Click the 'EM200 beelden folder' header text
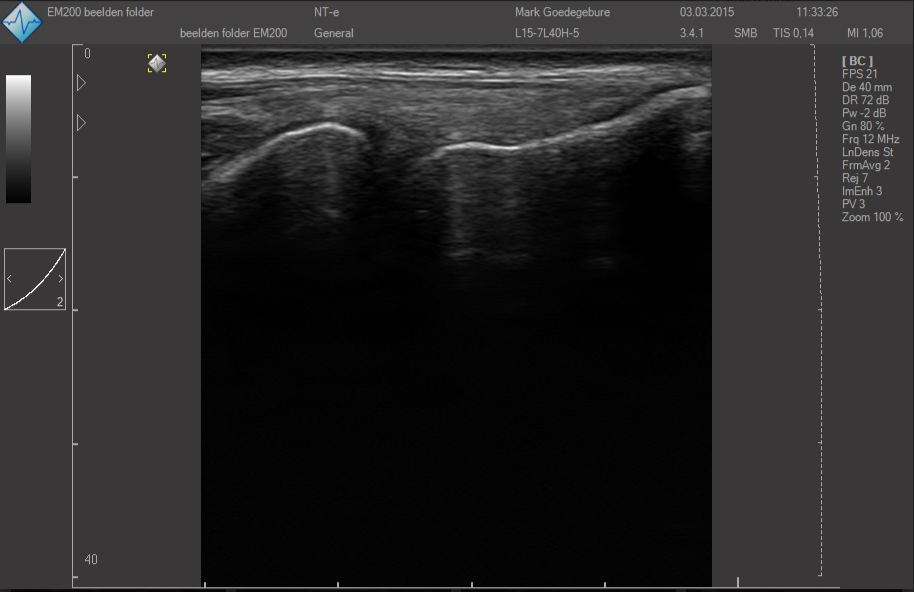Image resolution: width=914 pixels, height=592 pixels. [100, 12]
